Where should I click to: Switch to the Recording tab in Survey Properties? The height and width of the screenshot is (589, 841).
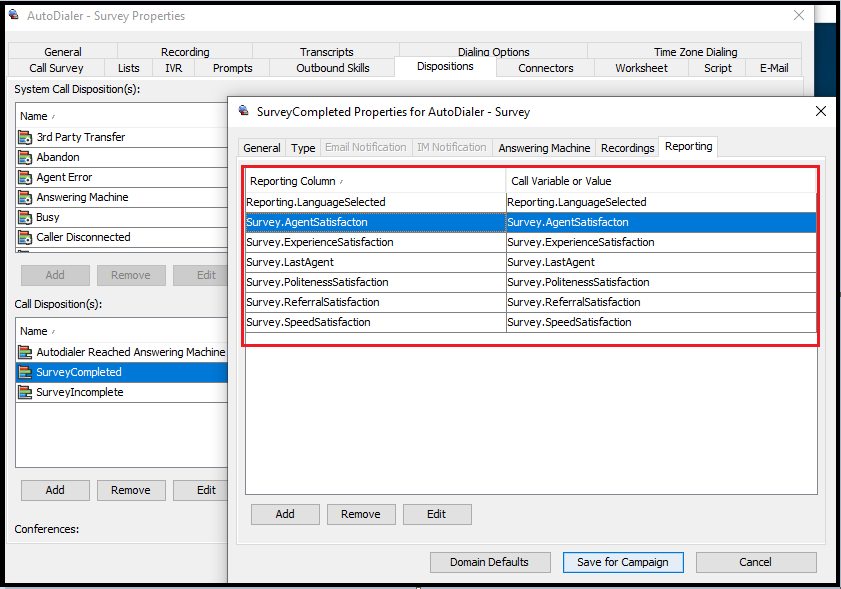point(185,51)
